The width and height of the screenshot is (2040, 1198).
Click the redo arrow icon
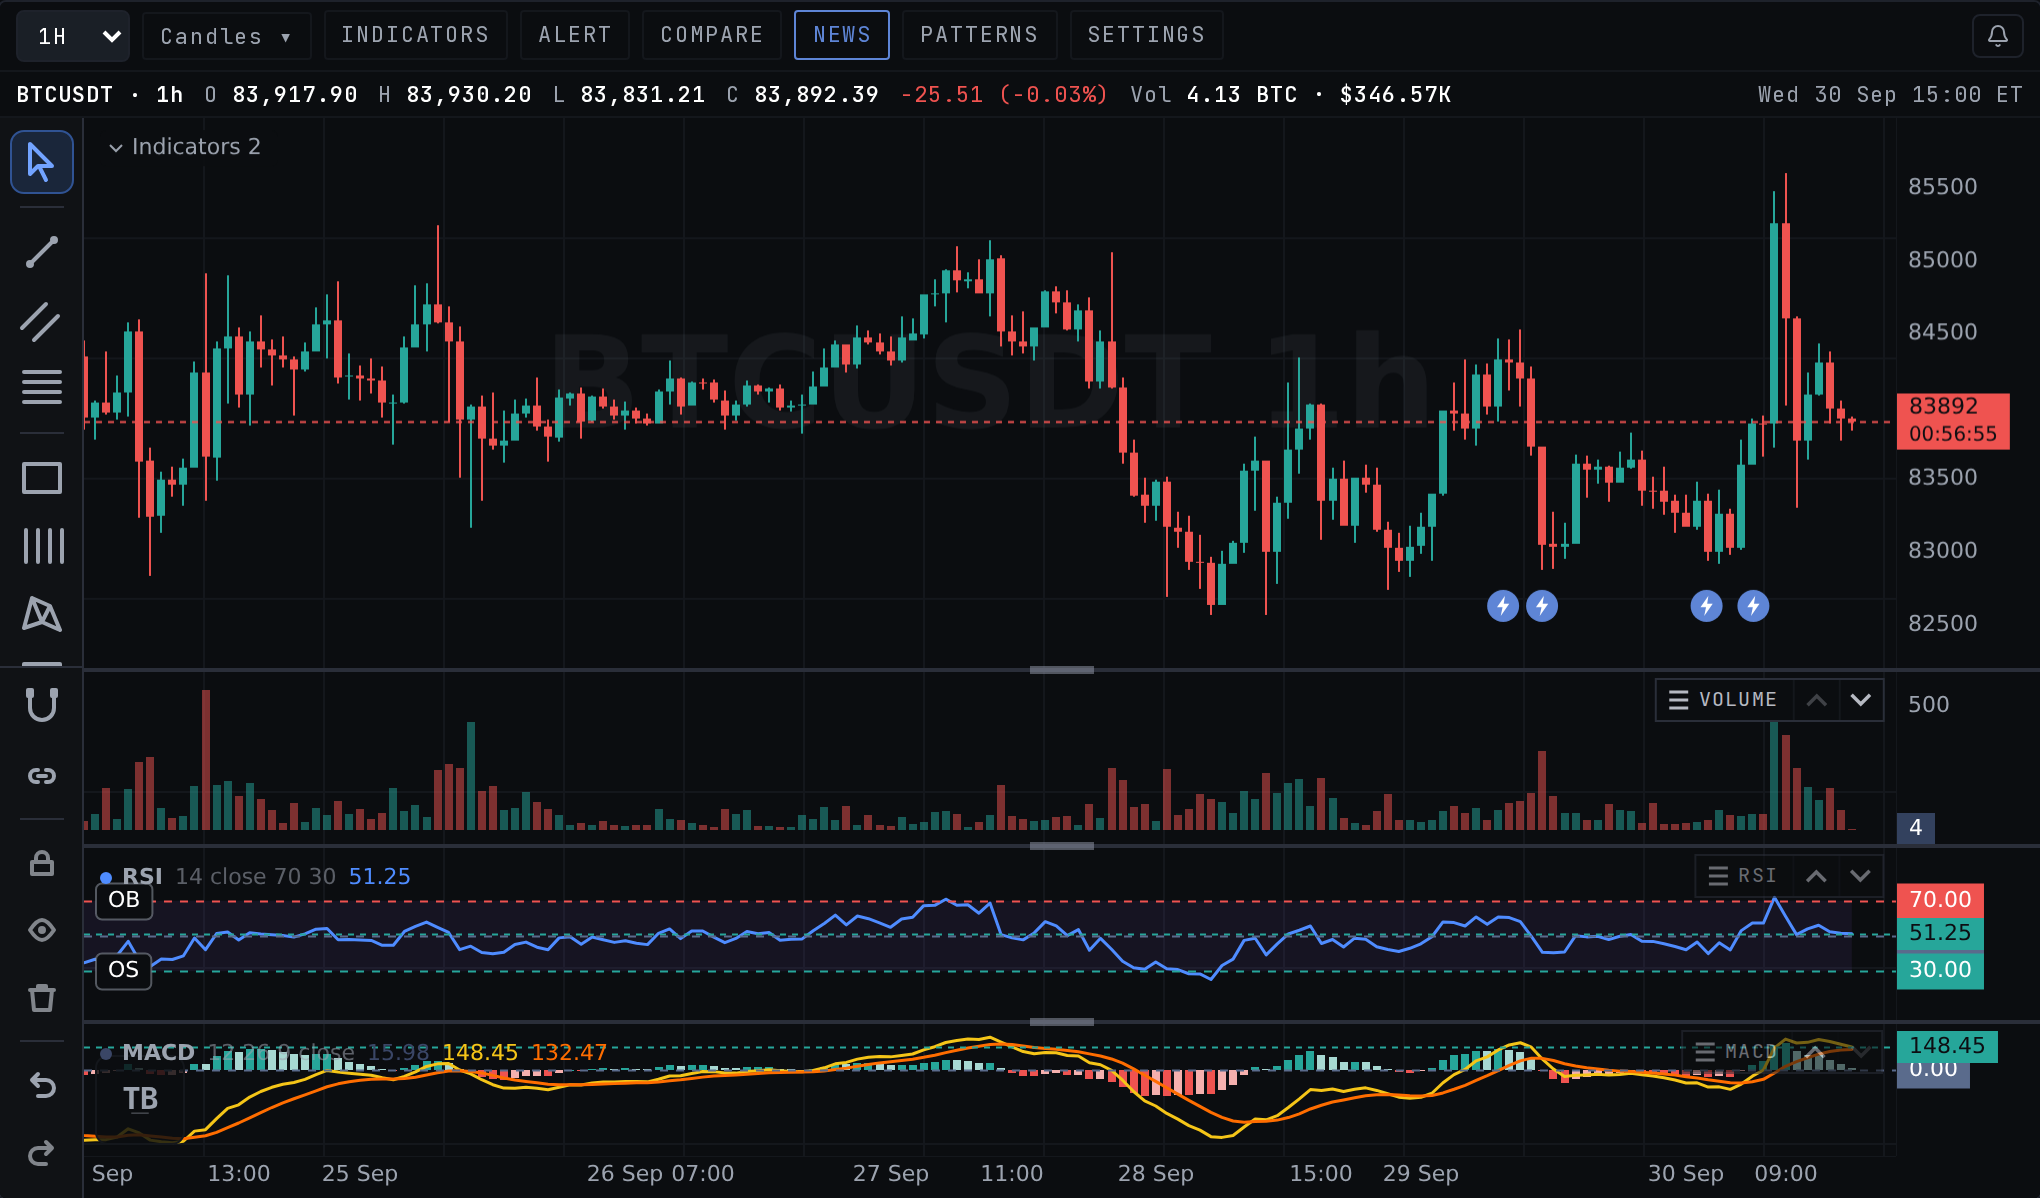(x=41, y=1152)
